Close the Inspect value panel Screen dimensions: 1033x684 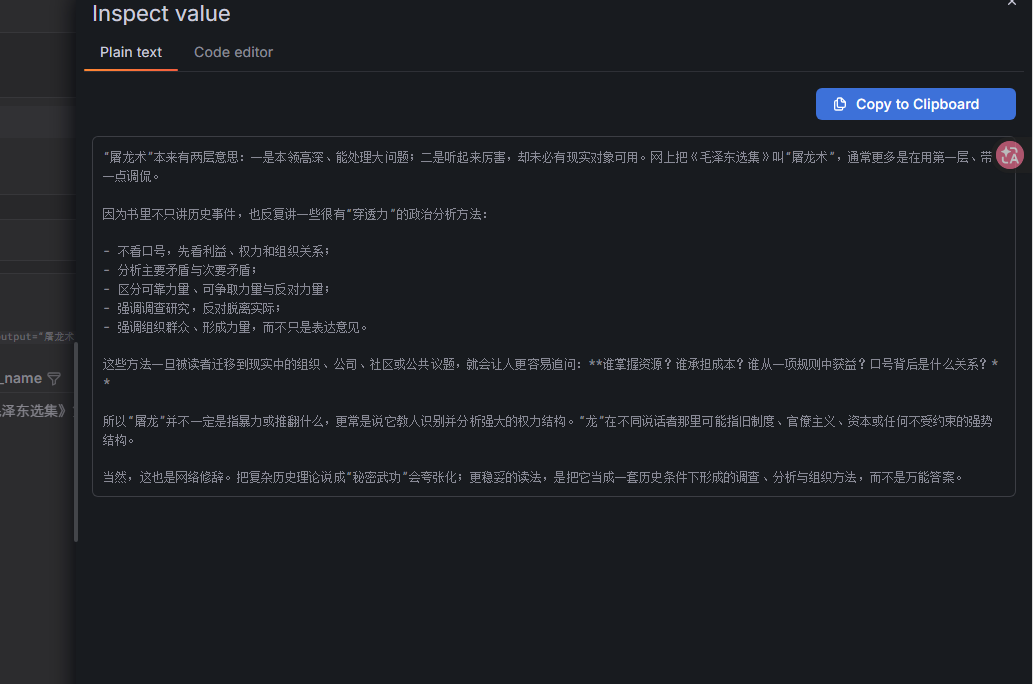click(1011, 3)
